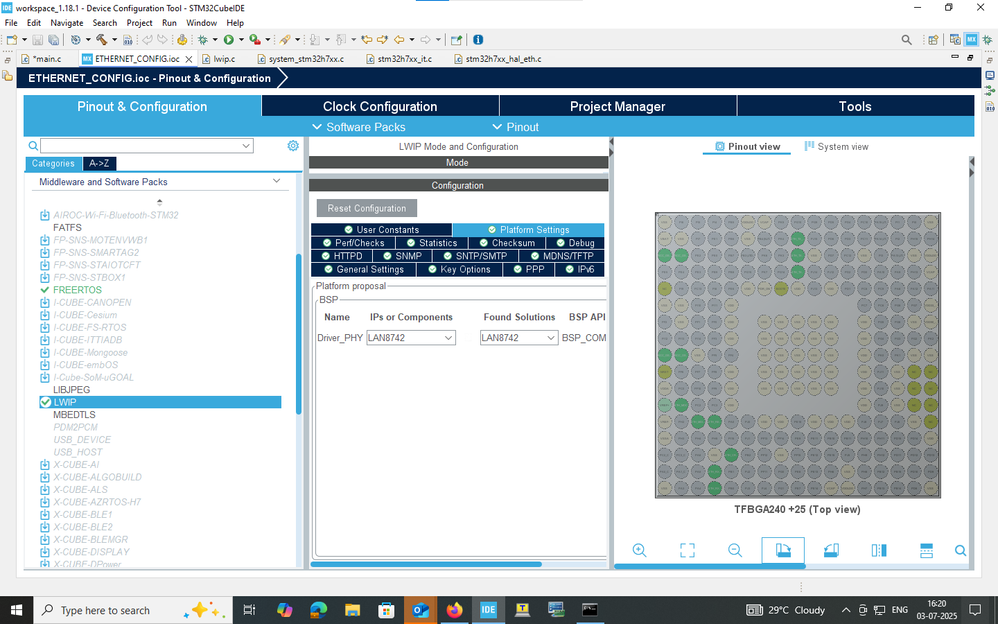The height and width of the screenshot is (624, 998).
Task: Click the STM32CubeIDE taskbar icon
Action: pos(488,610)
